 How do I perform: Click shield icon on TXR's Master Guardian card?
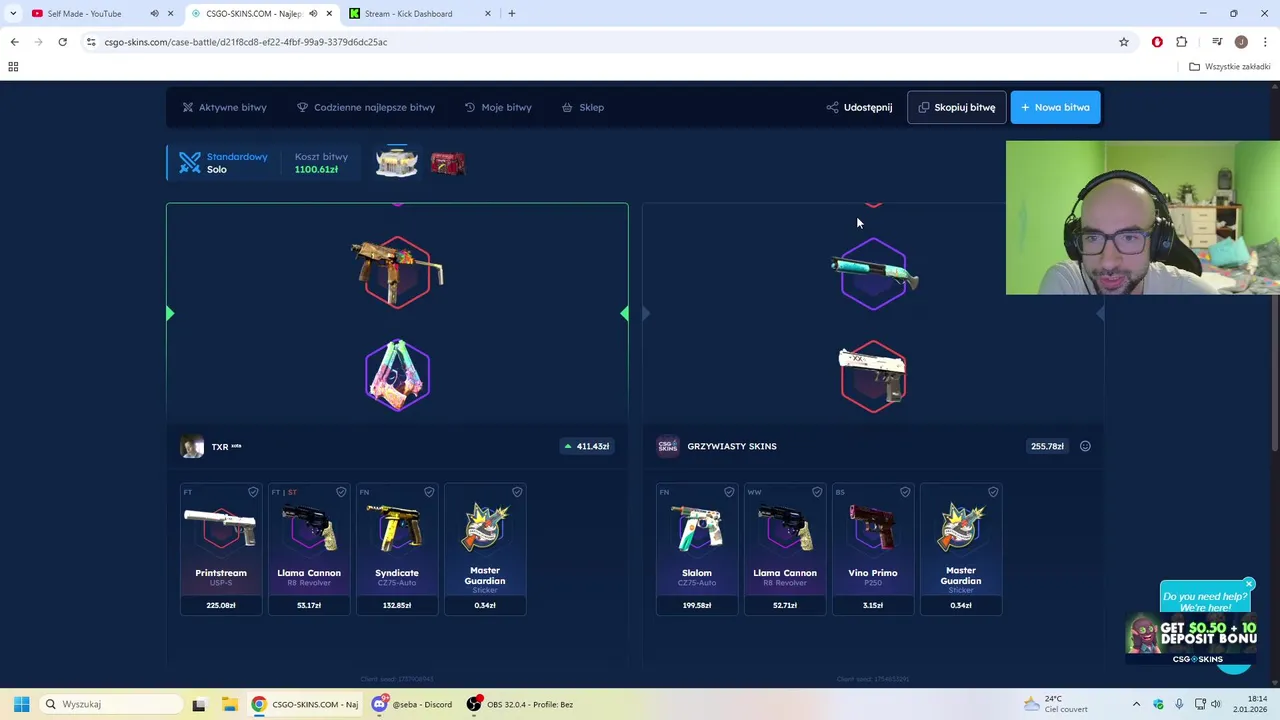(517, 492)
